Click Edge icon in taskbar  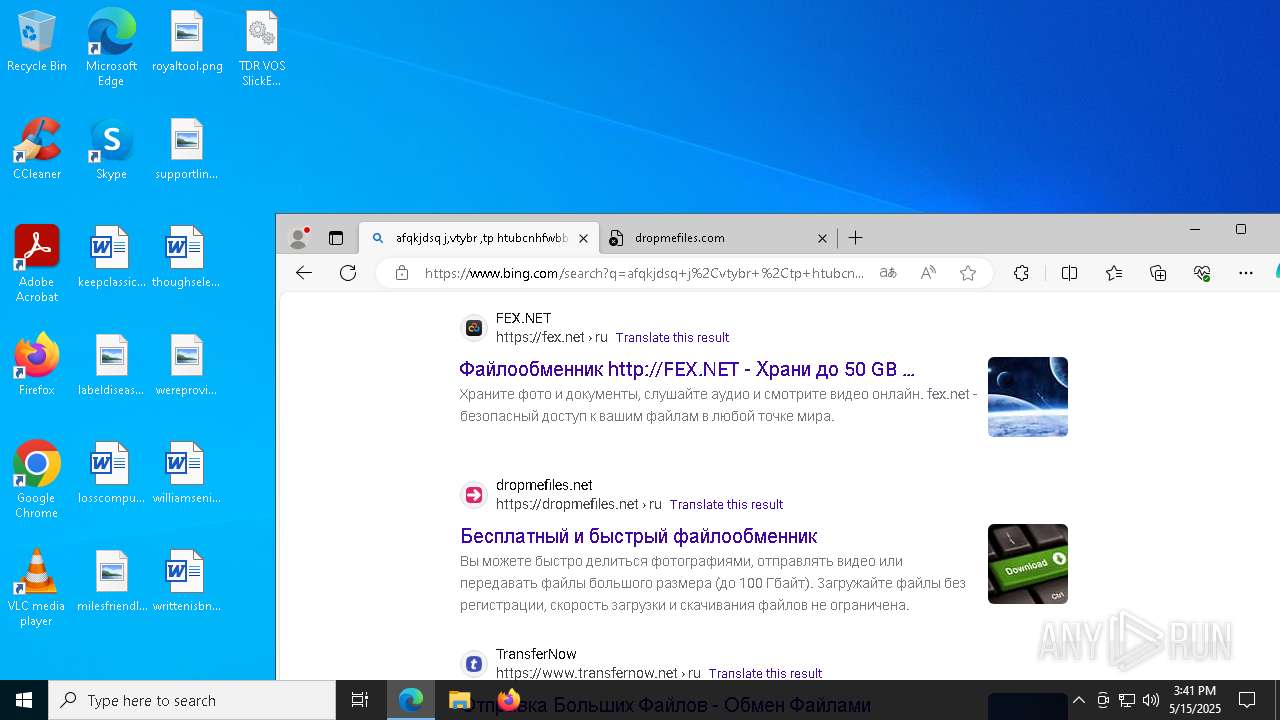(x=411, y=700)
